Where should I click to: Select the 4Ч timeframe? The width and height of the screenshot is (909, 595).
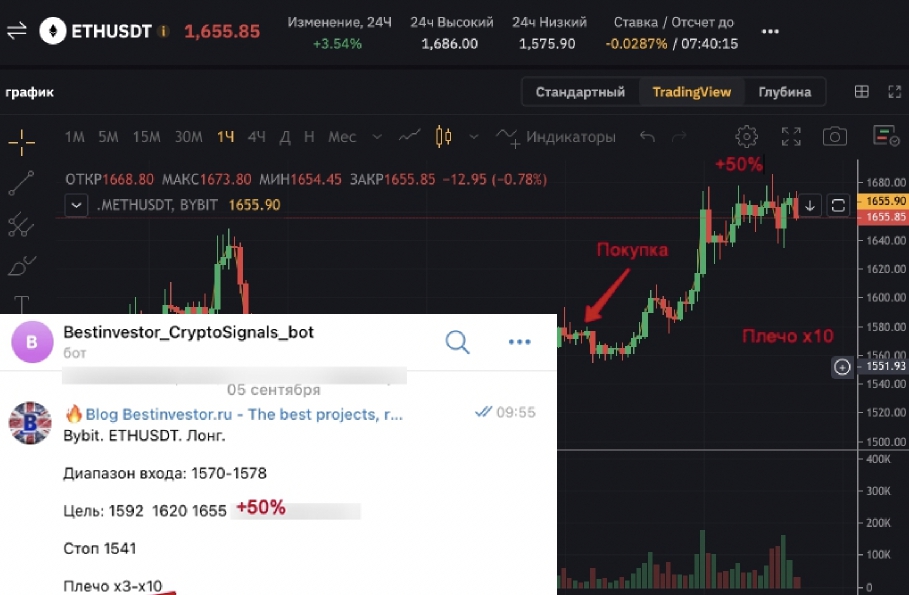[256, 137]
